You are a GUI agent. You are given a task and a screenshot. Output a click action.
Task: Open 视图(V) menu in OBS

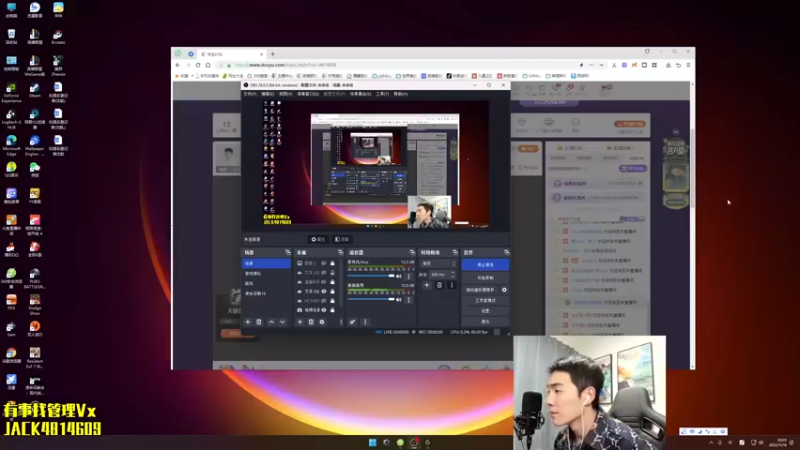(285, 94)
